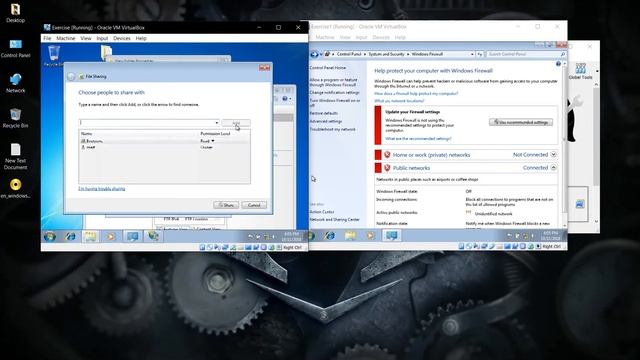
Task: Open the View menu in Exercise VM
Action: coord(86,38)
